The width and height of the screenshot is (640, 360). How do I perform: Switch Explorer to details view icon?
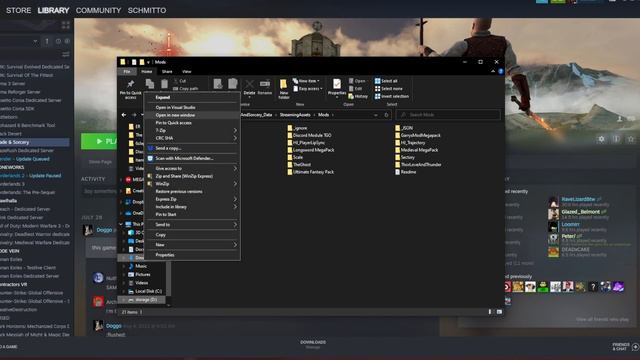point(490,312)
